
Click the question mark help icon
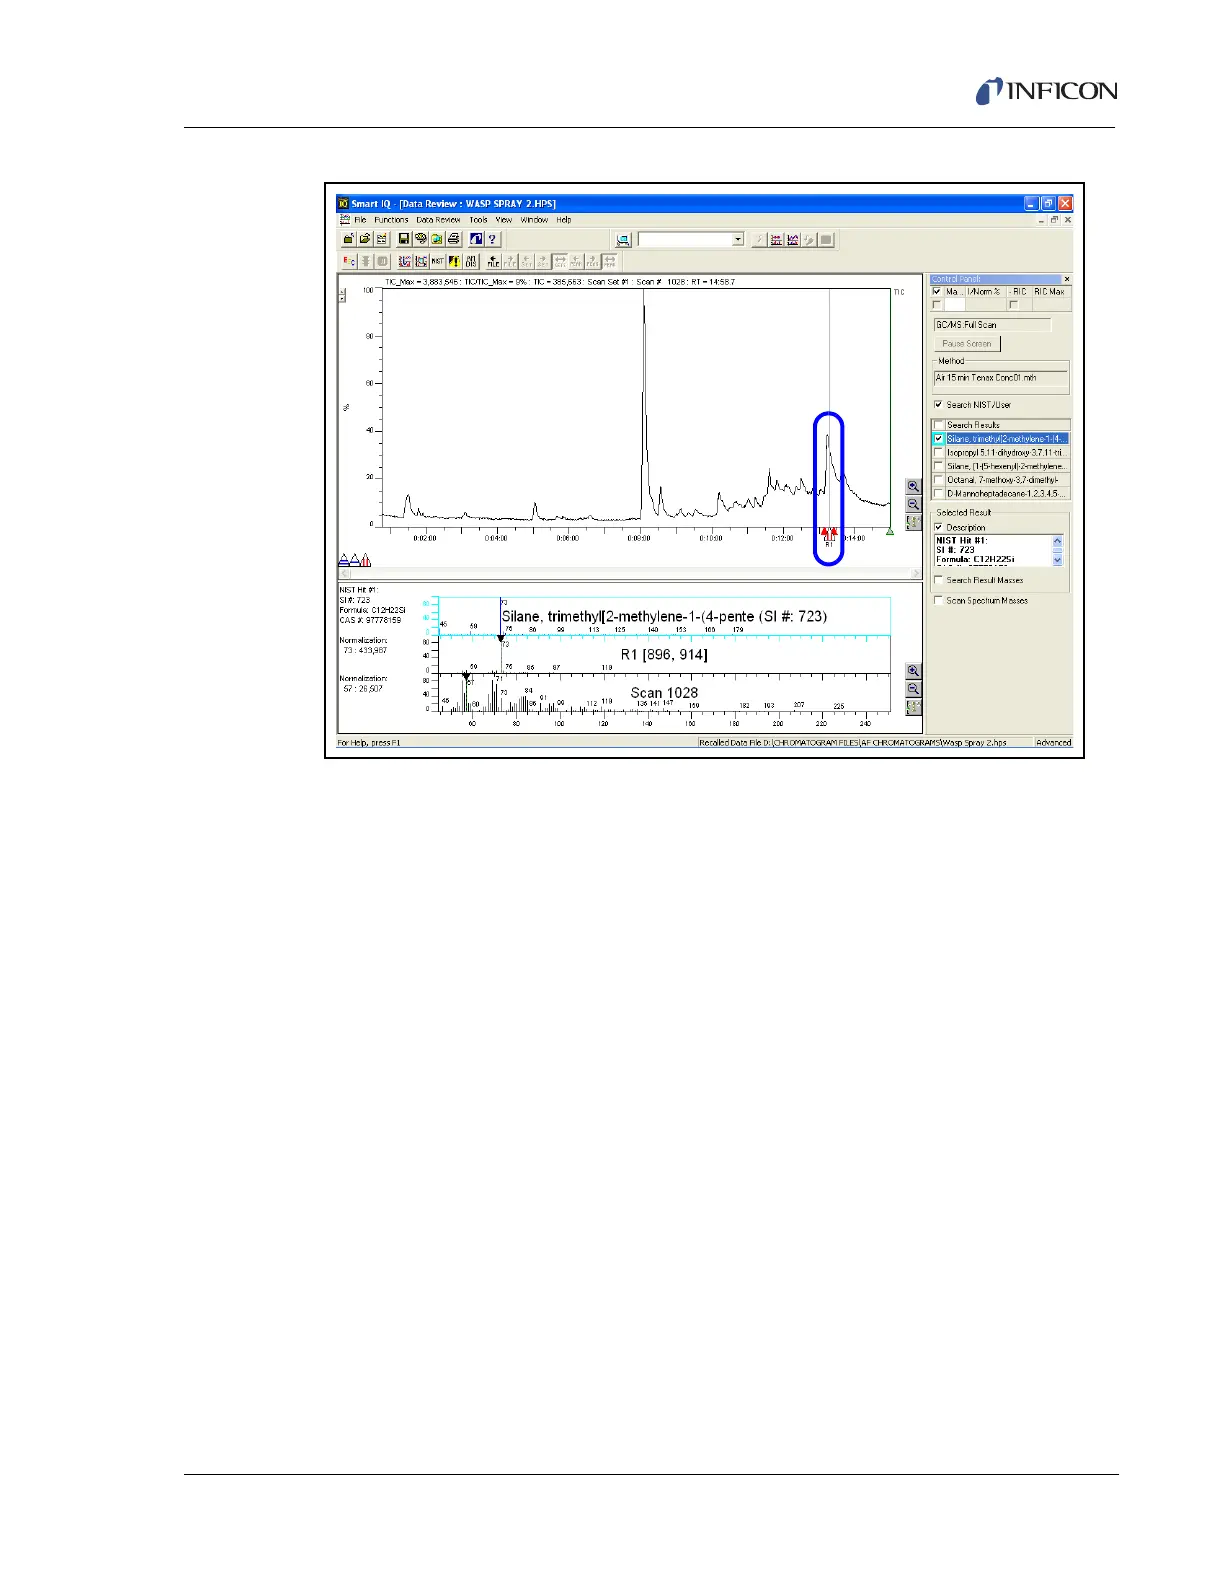coord(492,239)
